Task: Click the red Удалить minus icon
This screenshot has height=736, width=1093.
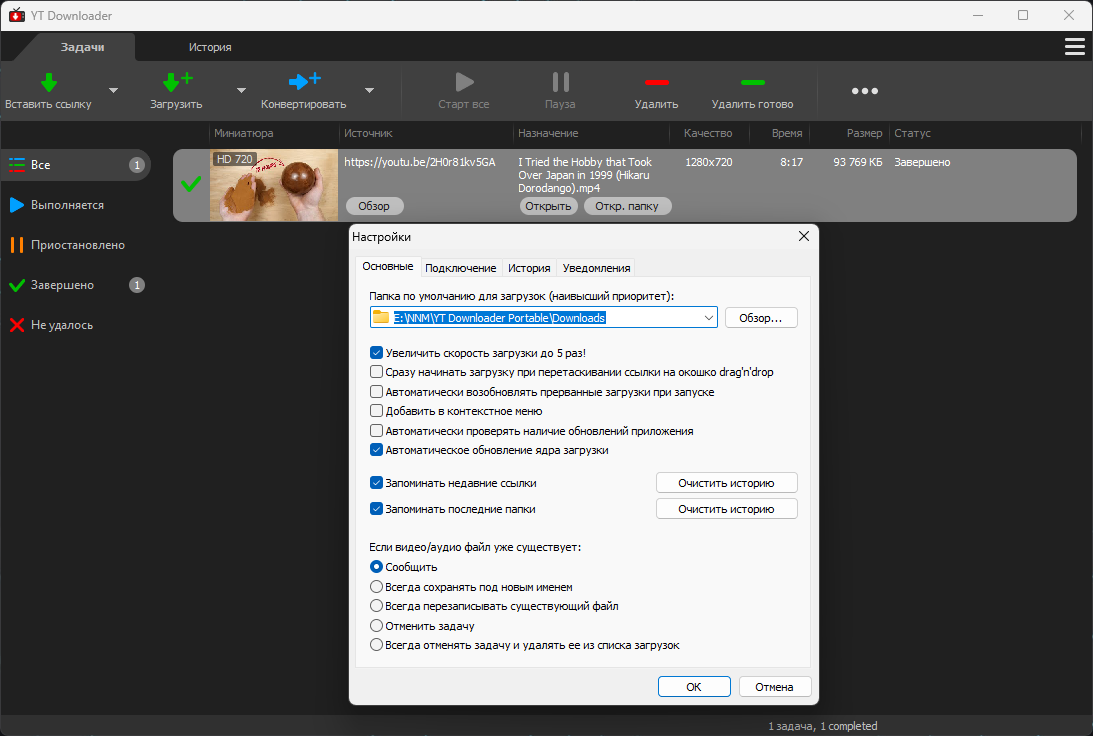Action: (x=657, y=82)
